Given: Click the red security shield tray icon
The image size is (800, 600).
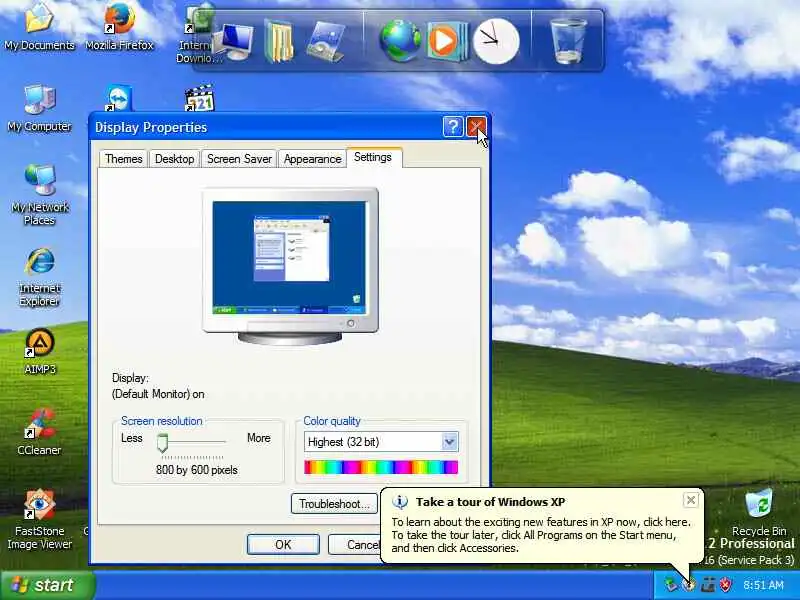Looking at the screenshot, I should point(725,584).
